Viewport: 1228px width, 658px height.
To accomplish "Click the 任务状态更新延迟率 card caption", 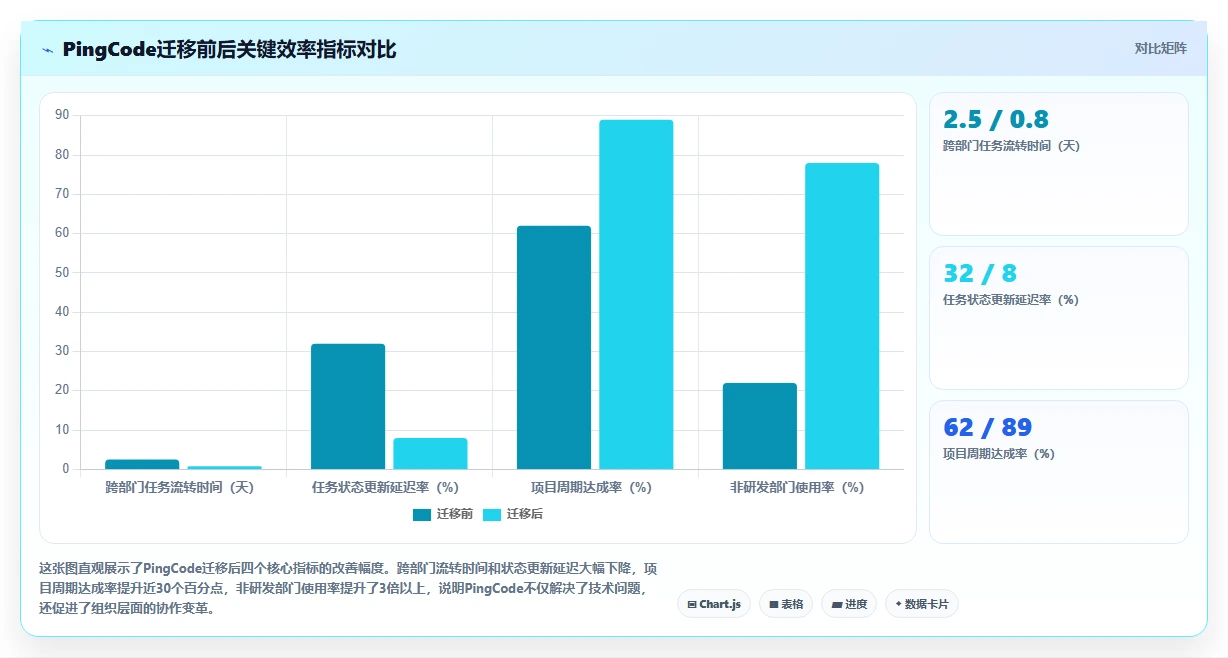I will pos(1010,300).
